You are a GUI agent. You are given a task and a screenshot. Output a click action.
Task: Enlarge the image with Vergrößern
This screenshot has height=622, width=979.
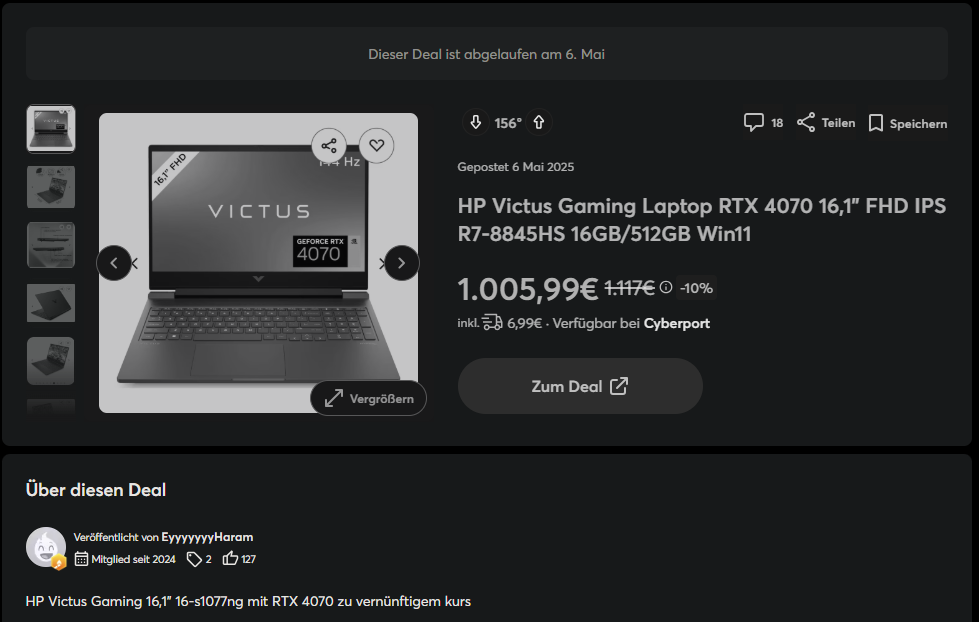tap(368, 398)
